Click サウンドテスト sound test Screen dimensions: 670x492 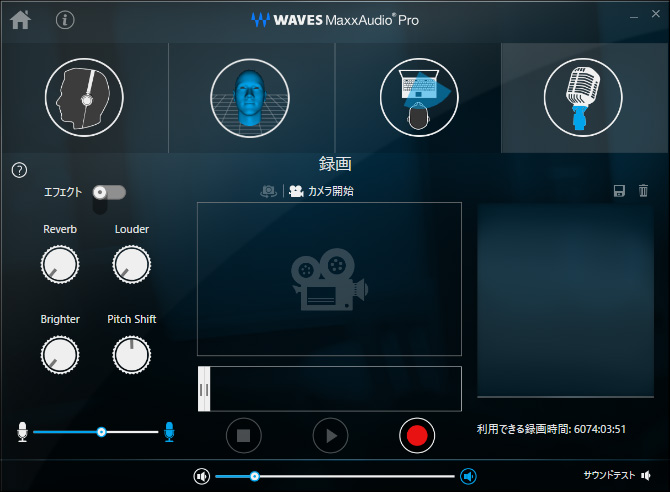610,476
